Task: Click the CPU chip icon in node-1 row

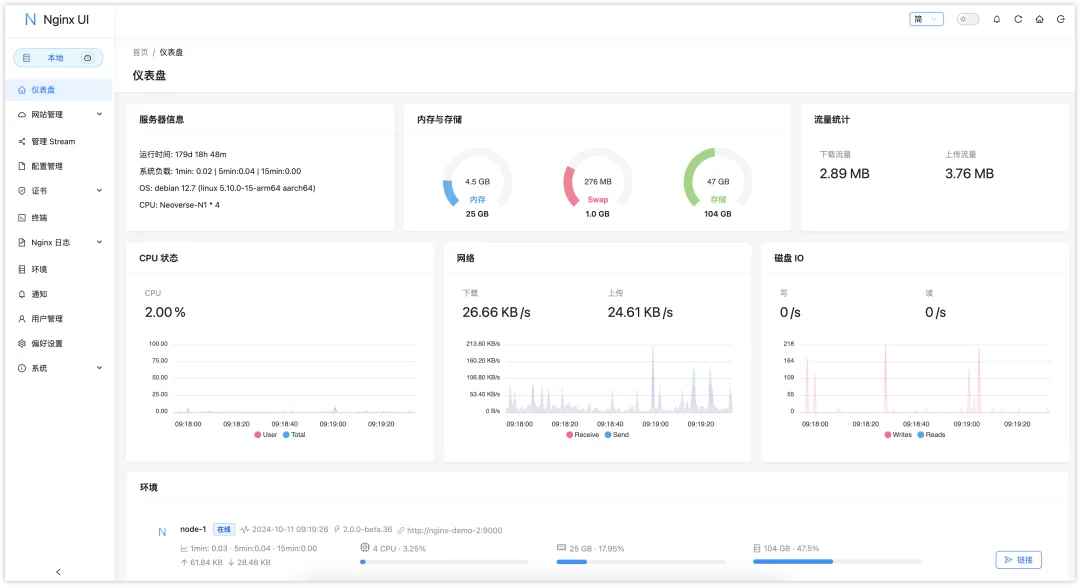Action: [x=364, y=547]
